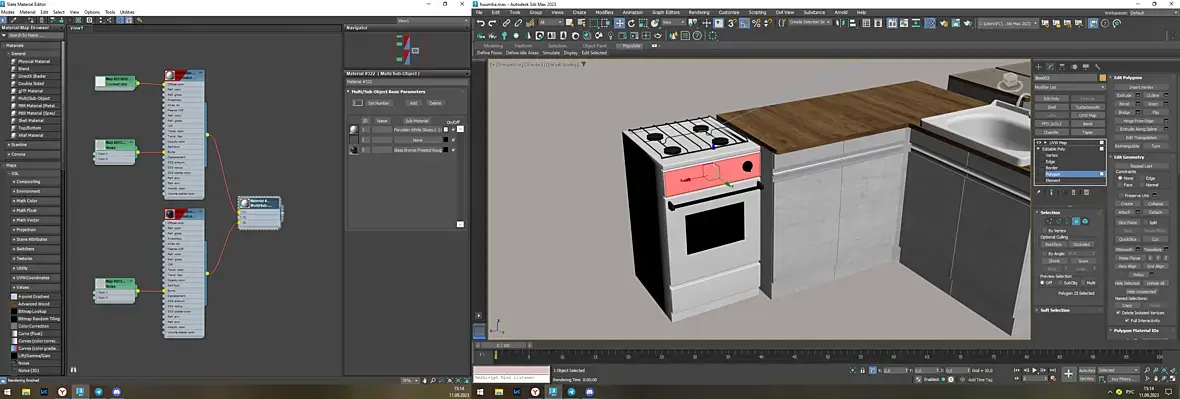This screenshot has width=1180, height=399.
Task: Open the Modifier List dropdown
Action: click(1069, 87)
